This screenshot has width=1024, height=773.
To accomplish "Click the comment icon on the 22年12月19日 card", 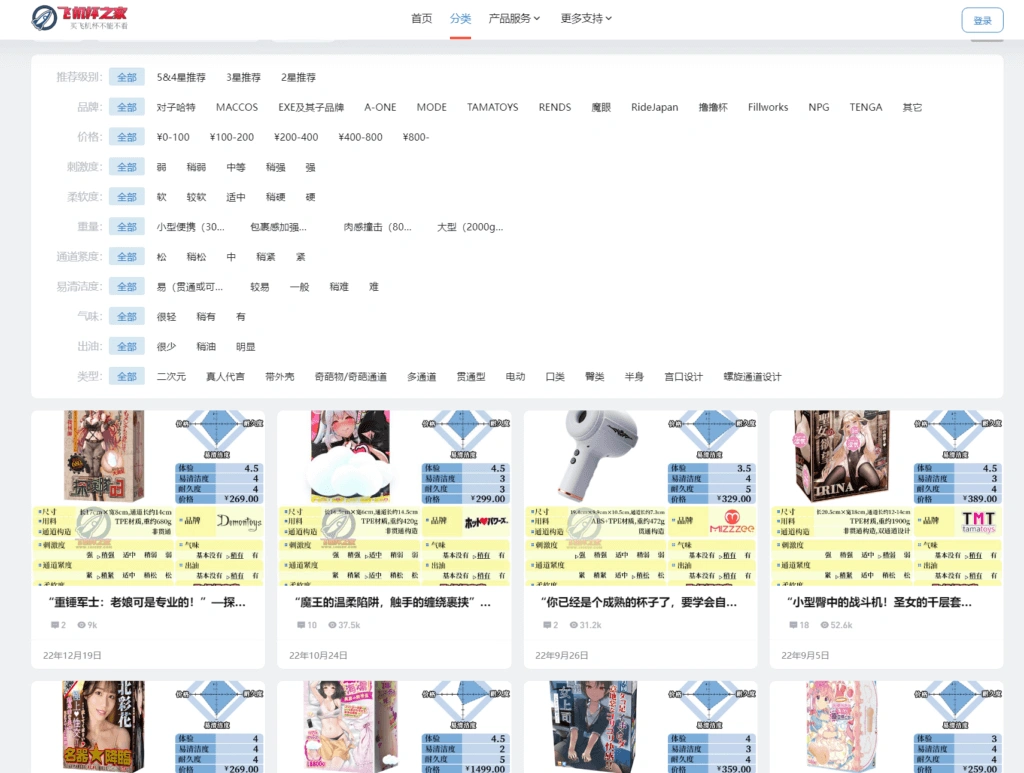I will 55,625.
